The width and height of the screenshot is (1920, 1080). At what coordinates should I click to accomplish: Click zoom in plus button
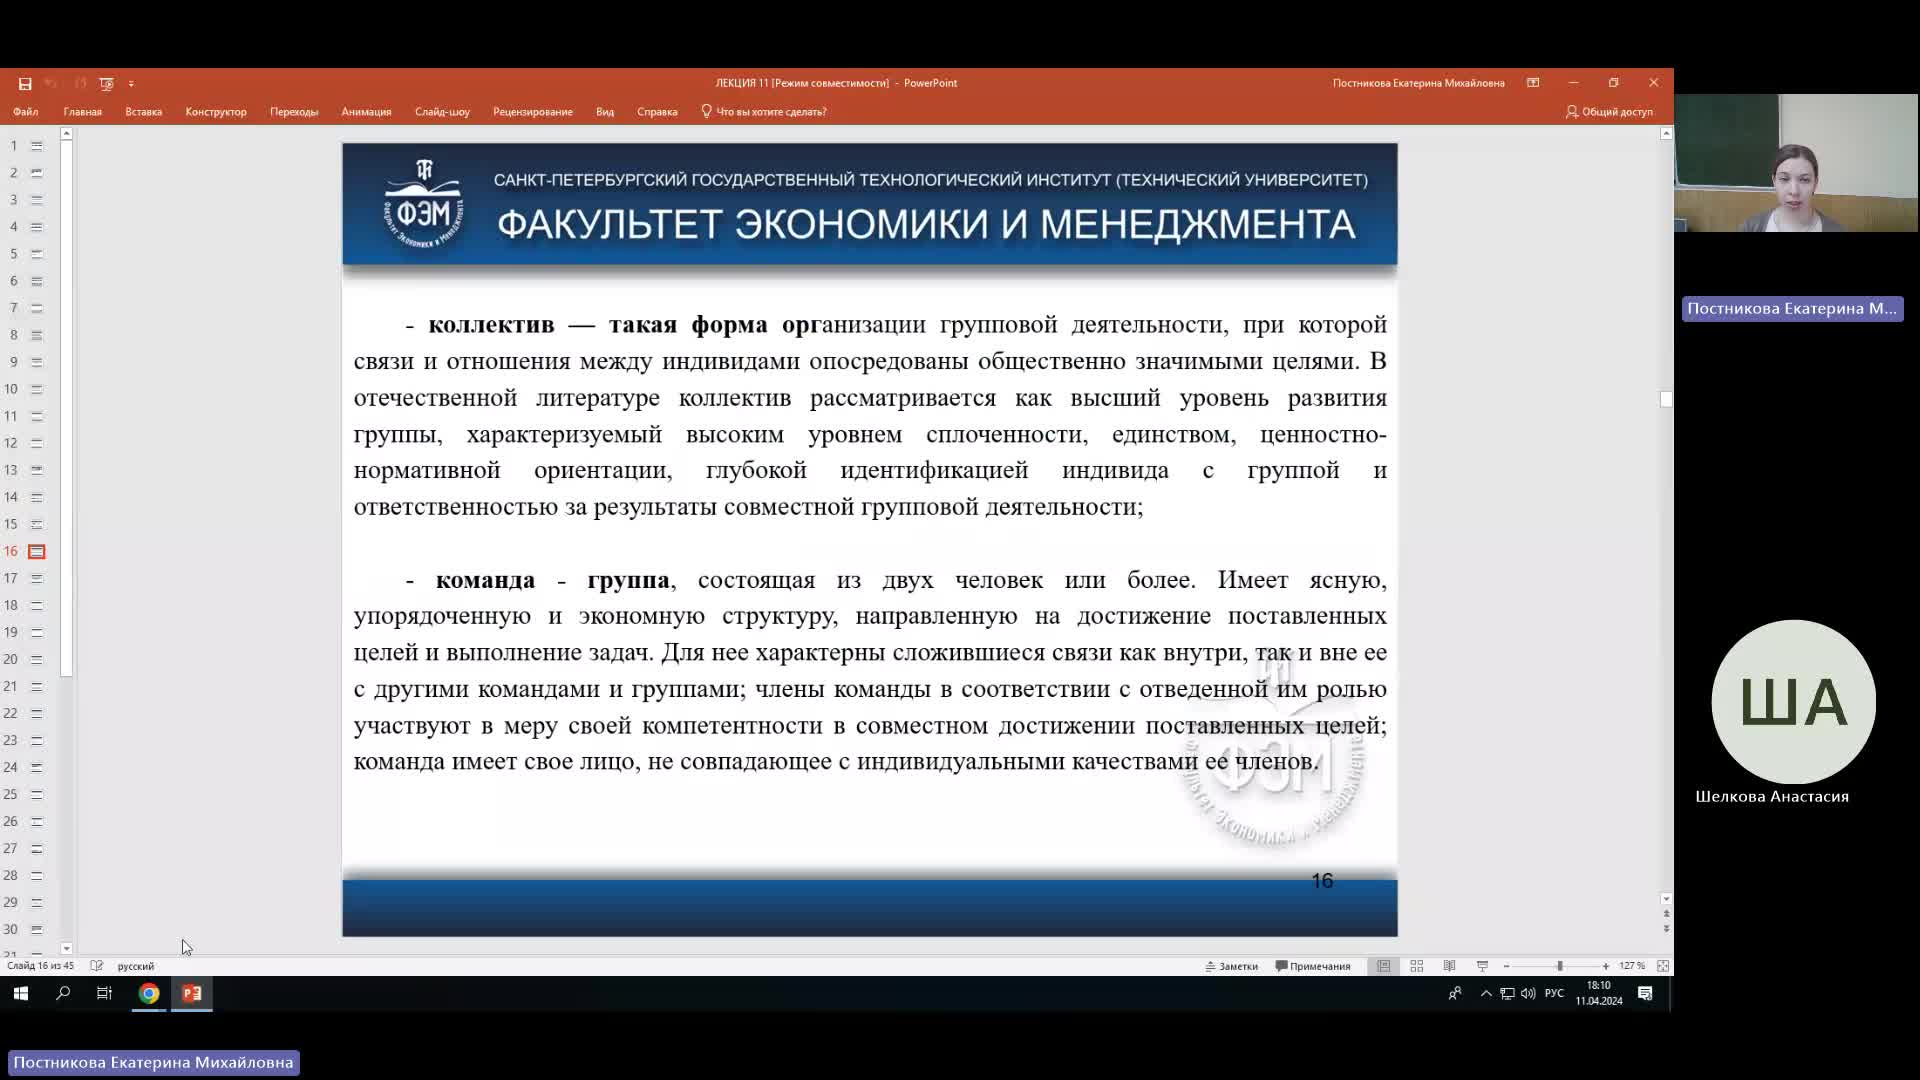click(1606, 966)
